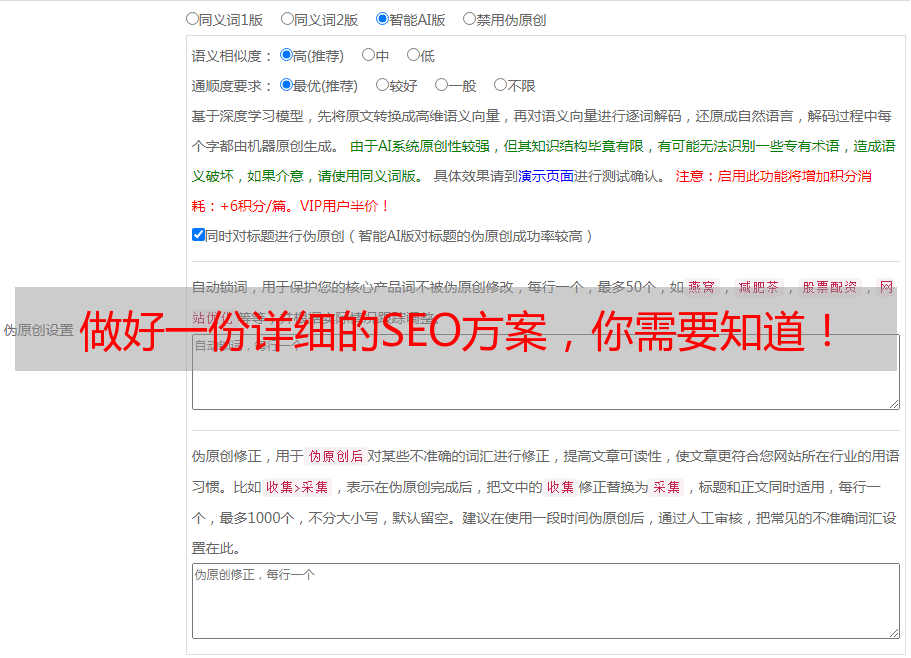The image size is (911, 658).
Task: Click the 自动锁词 textarea resize handle
Action: 894,404
